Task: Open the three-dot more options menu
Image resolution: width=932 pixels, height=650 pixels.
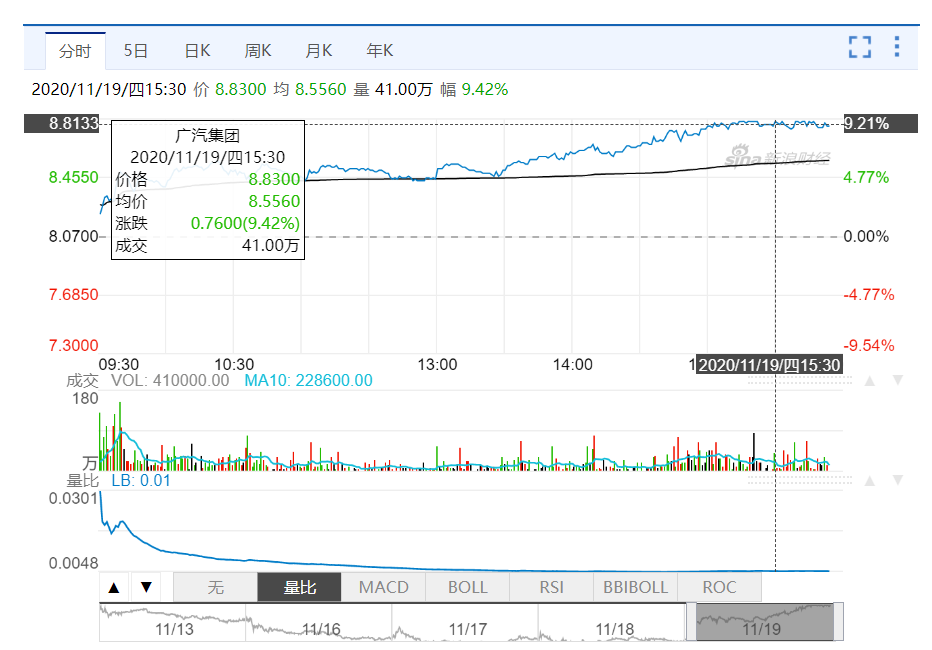Action: [x=896, y=46]
